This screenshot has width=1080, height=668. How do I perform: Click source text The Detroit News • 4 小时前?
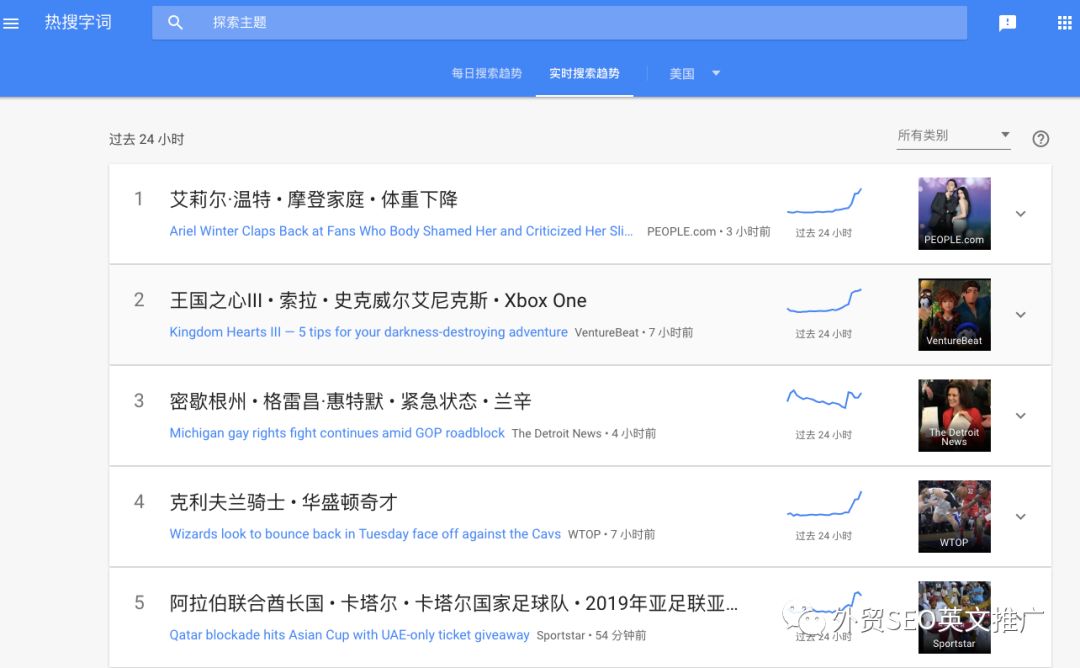point(584,434)
